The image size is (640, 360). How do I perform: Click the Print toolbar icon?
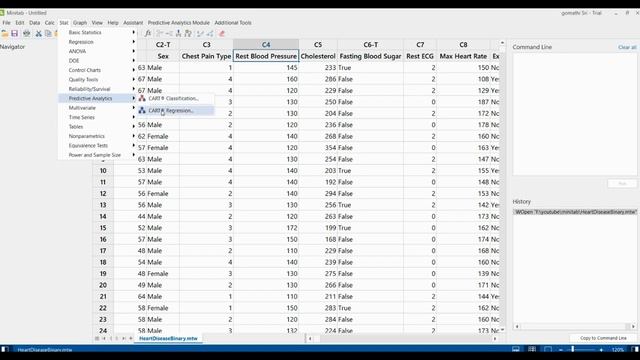tap(27, 33)
